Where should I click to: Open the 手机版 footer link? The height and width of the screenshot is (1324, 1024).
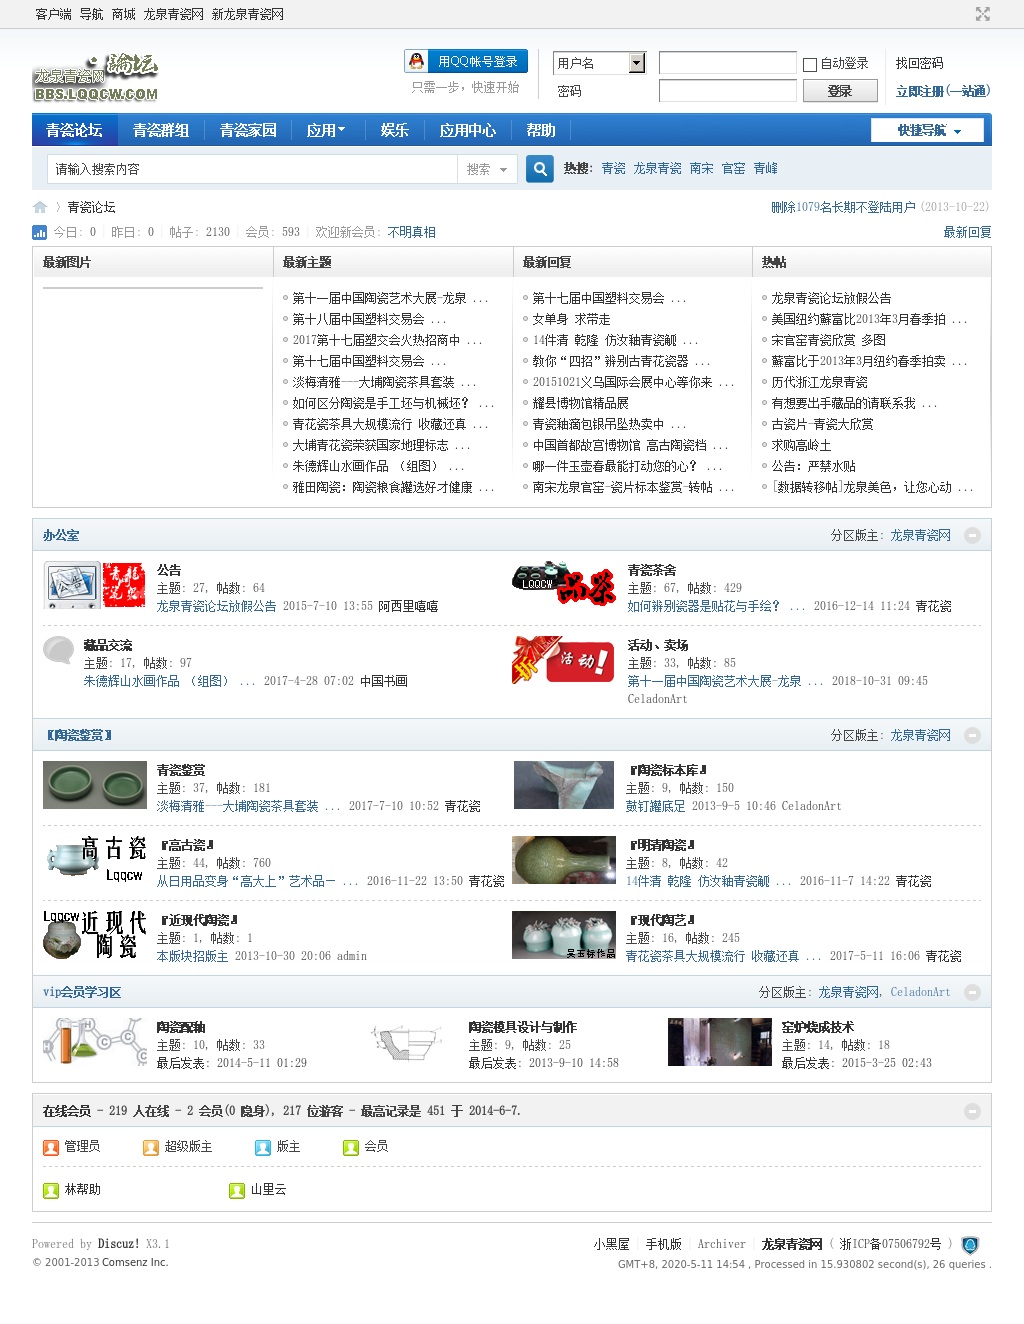click(663, 1244)
